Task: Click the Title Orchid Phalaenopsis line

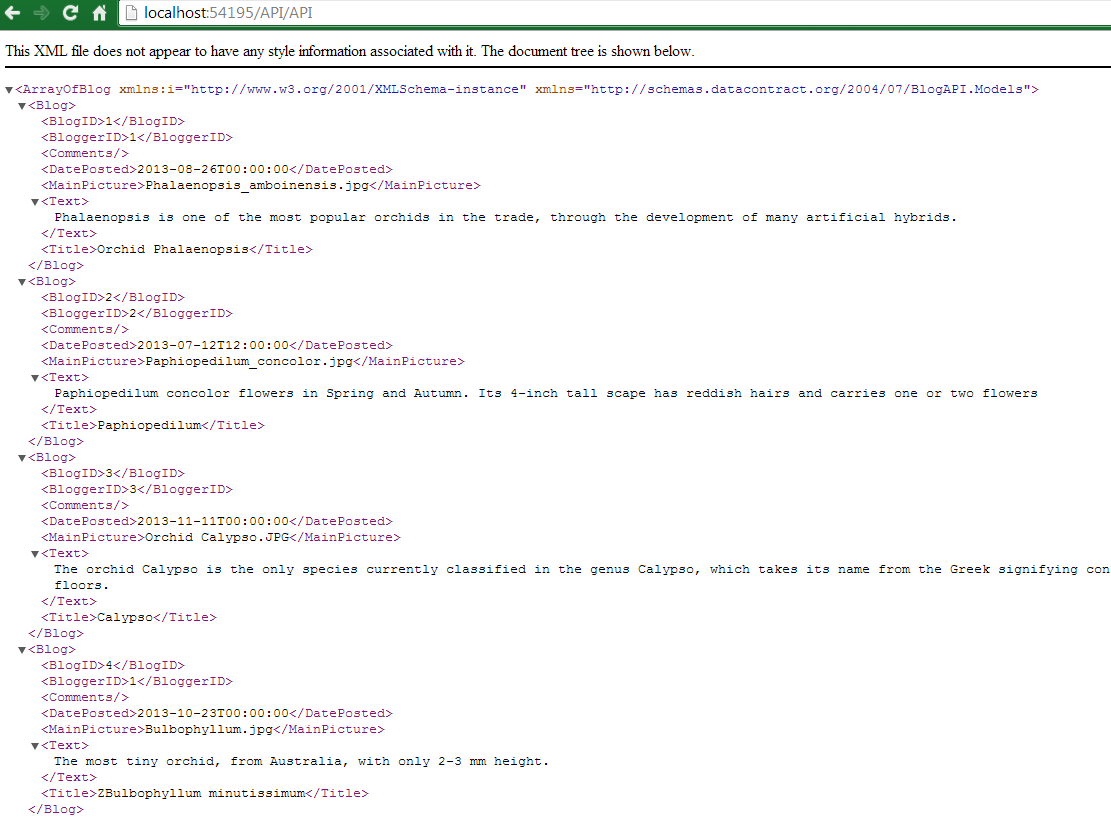Action: (176, 249)
